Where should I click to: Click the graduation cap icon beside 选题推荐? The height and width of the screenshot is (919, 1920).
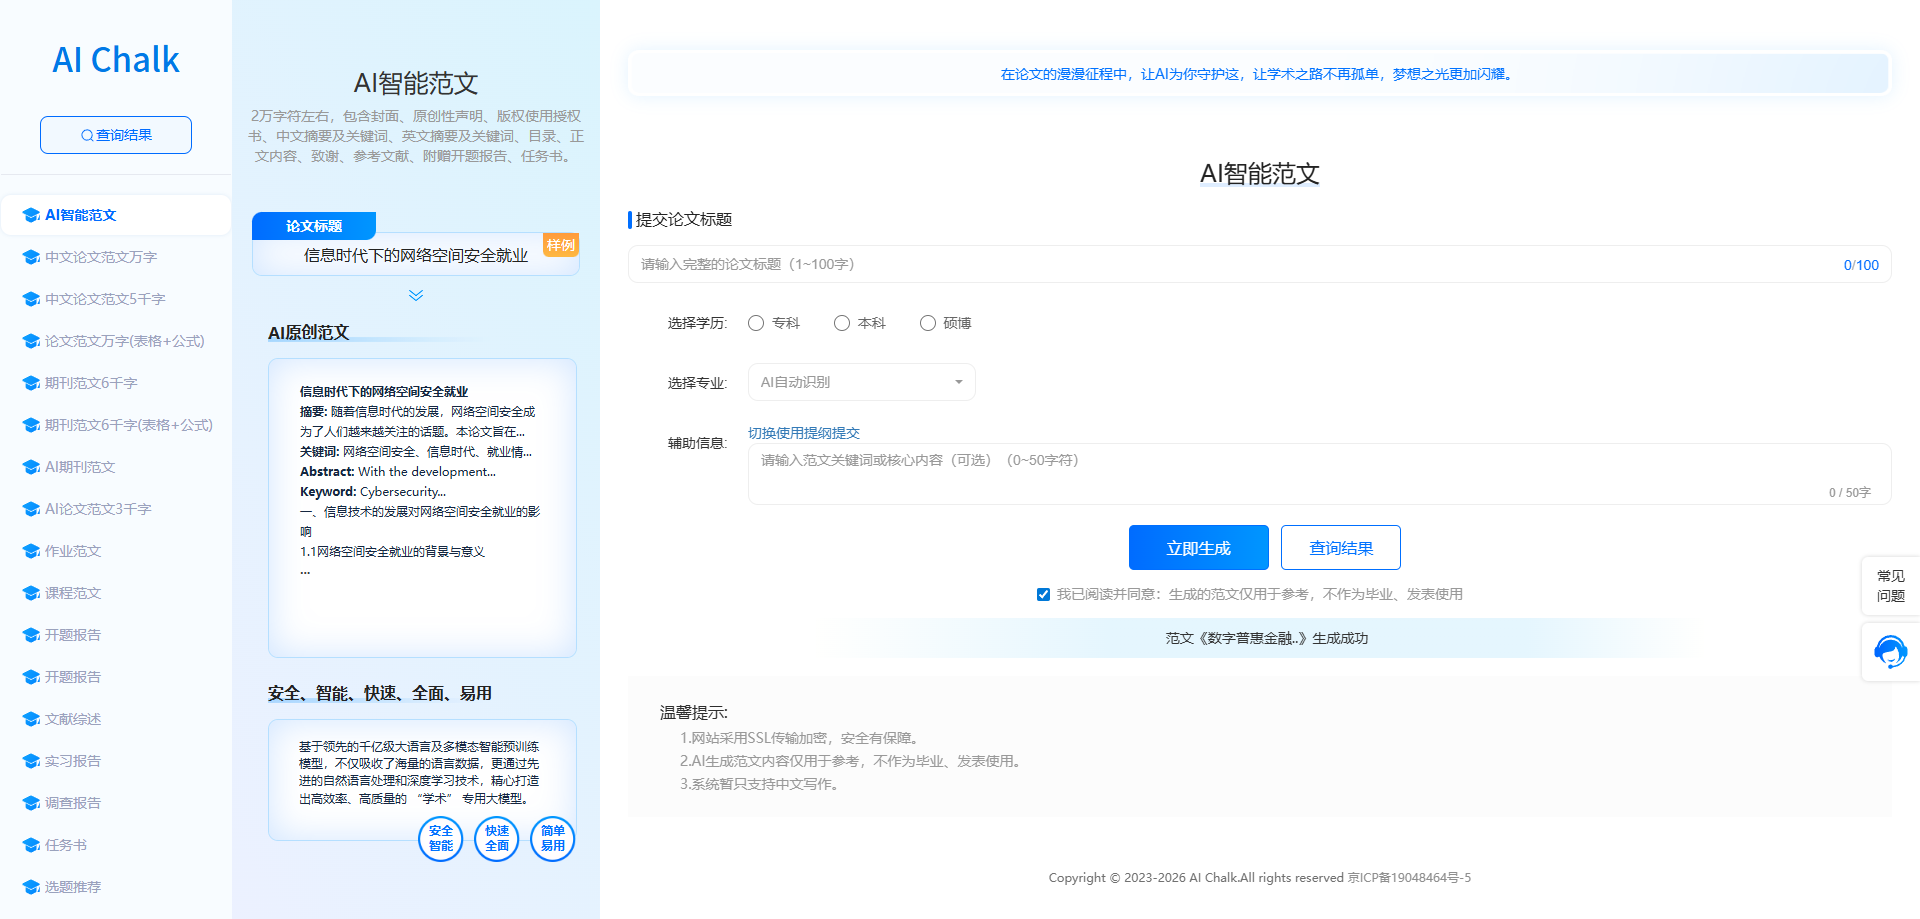click(31, 887)
